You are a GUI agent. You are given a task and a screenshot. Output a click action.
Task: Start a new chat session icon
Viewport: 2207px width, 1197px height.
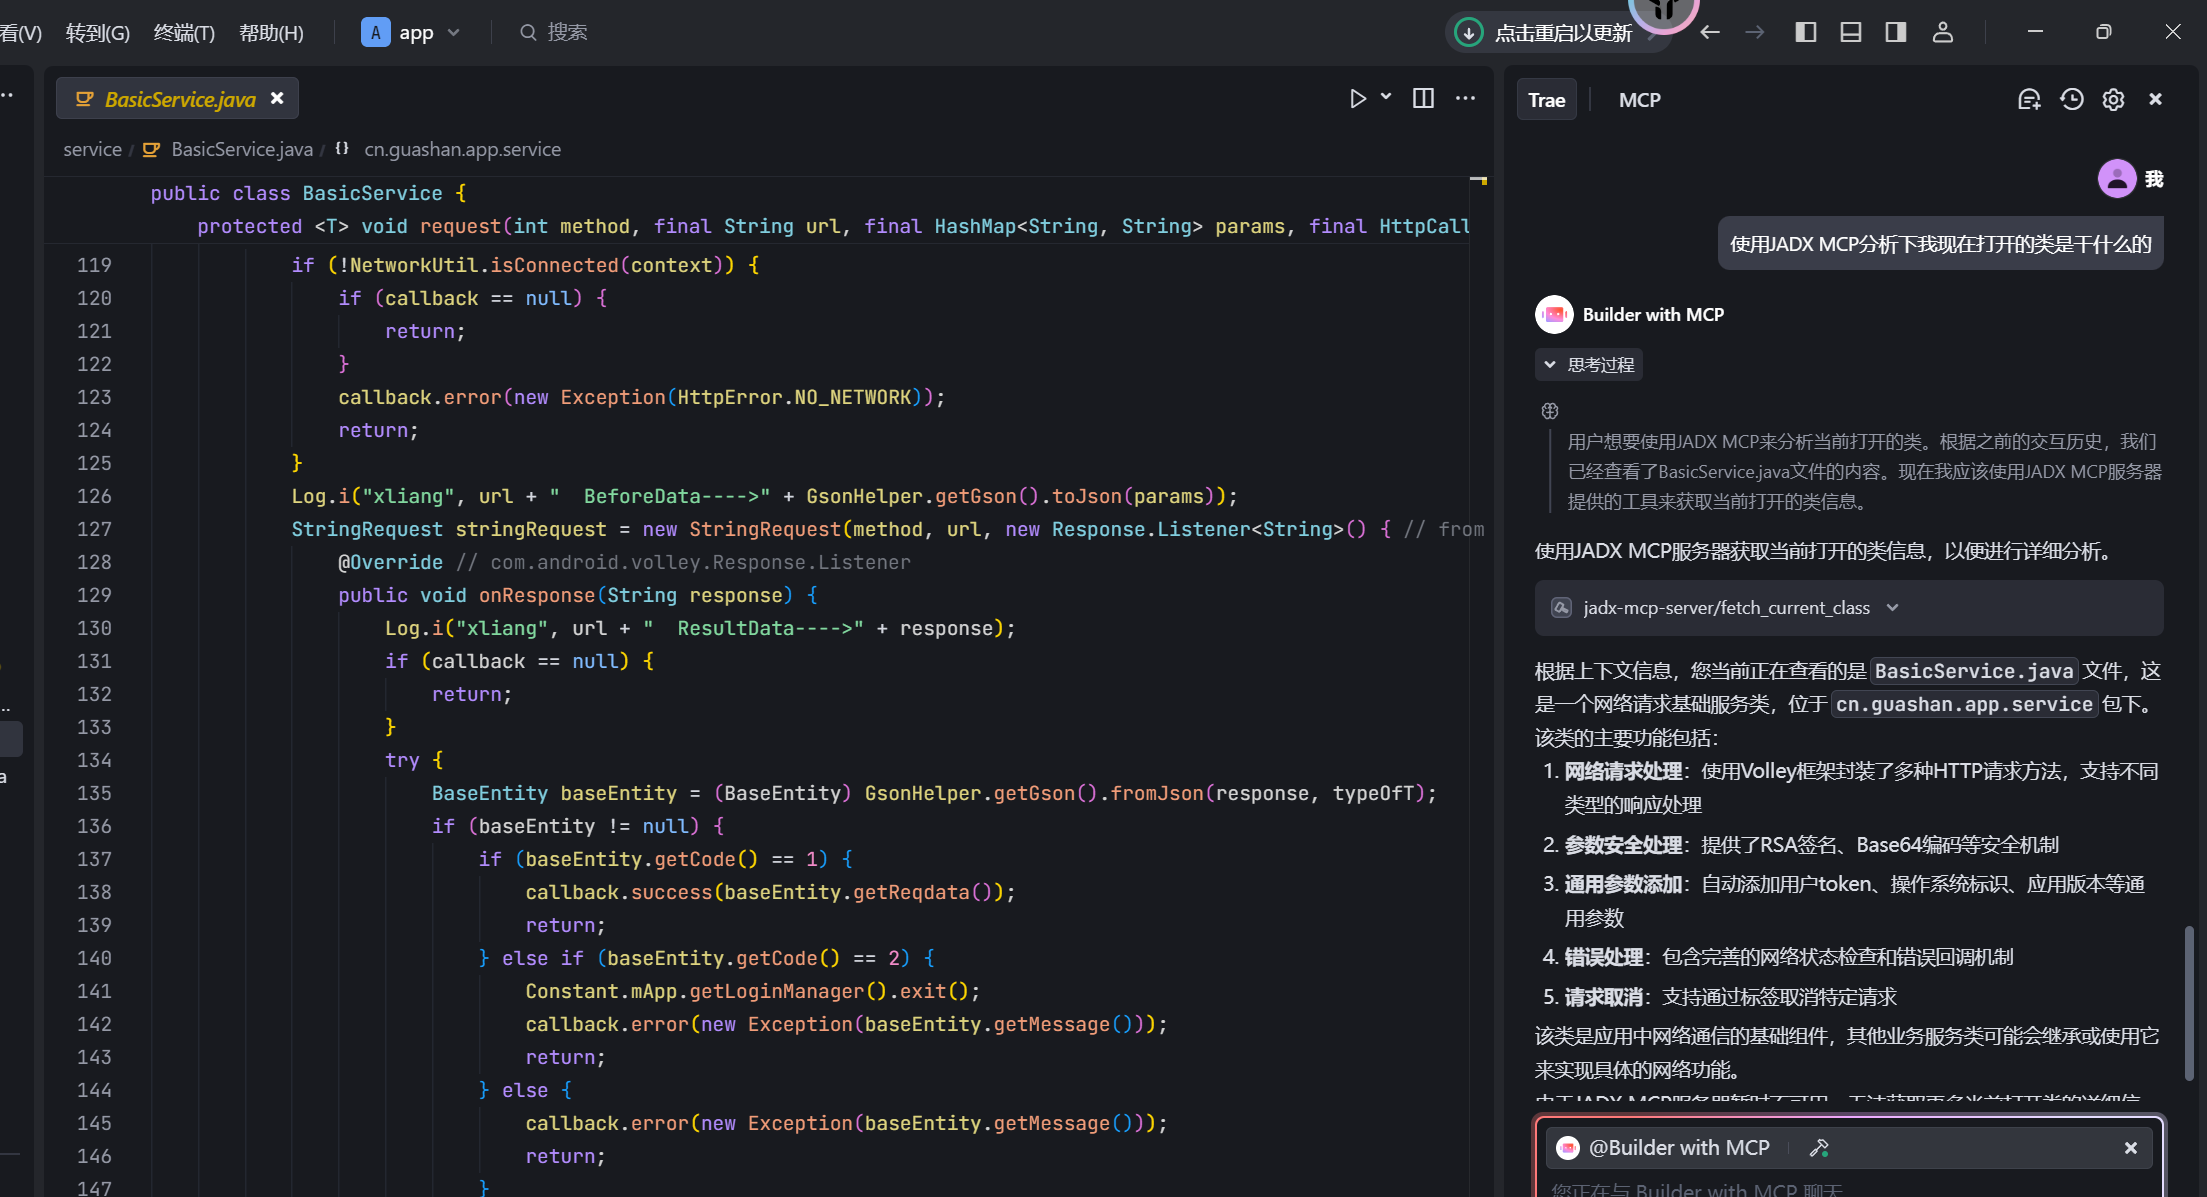coord(2029,99)
